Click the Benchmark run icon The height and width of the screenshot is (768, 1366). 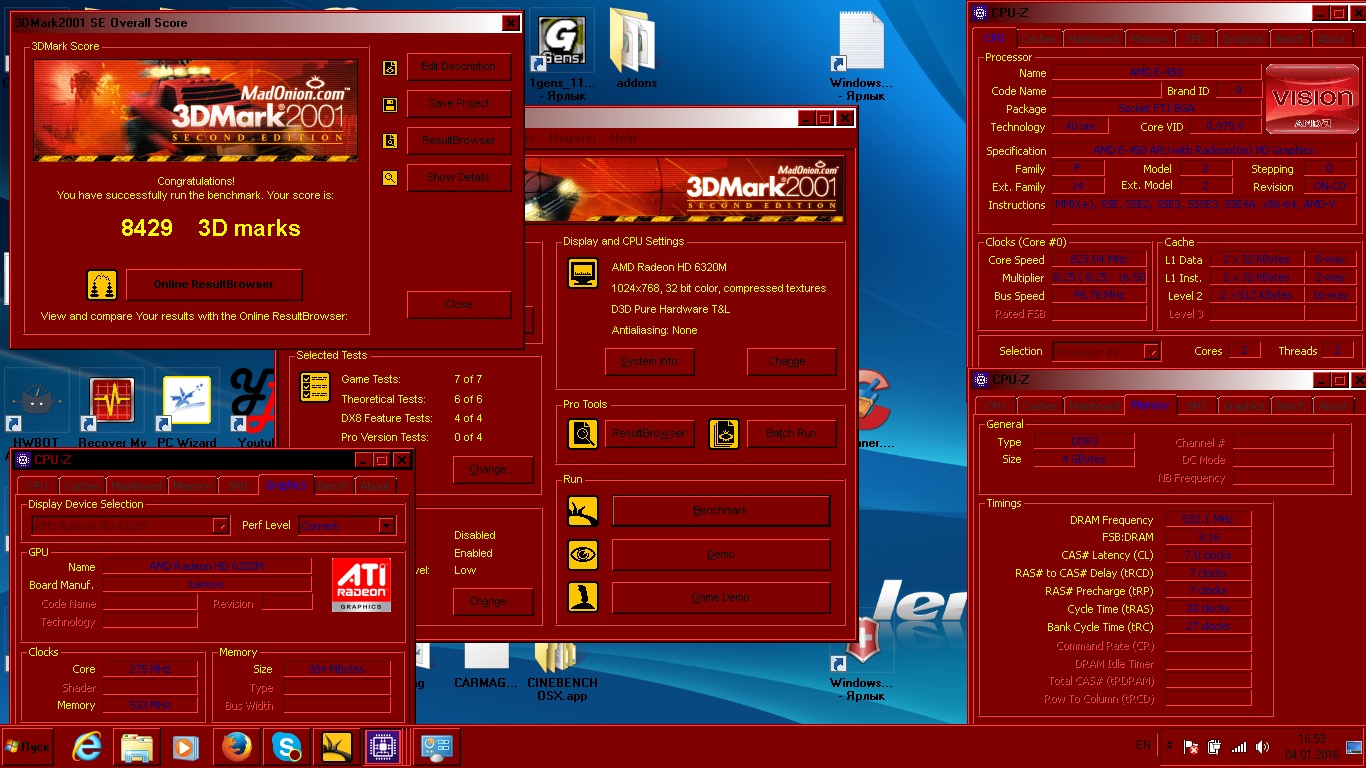pyautogui.click(x=583, y=511)
